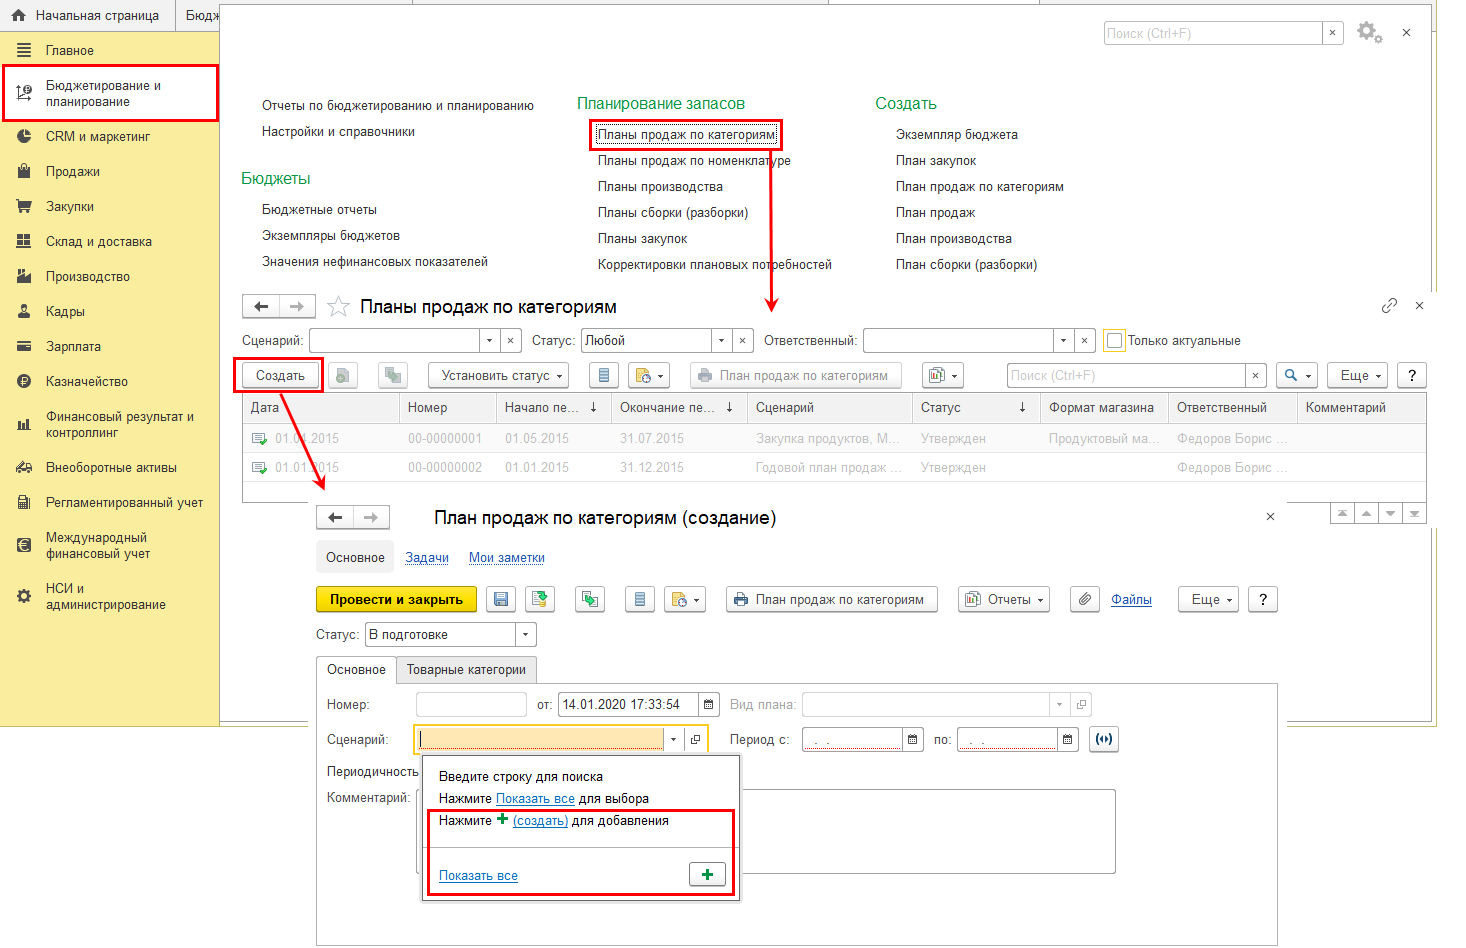Open Установить статус dropdown

coord(498,375)
